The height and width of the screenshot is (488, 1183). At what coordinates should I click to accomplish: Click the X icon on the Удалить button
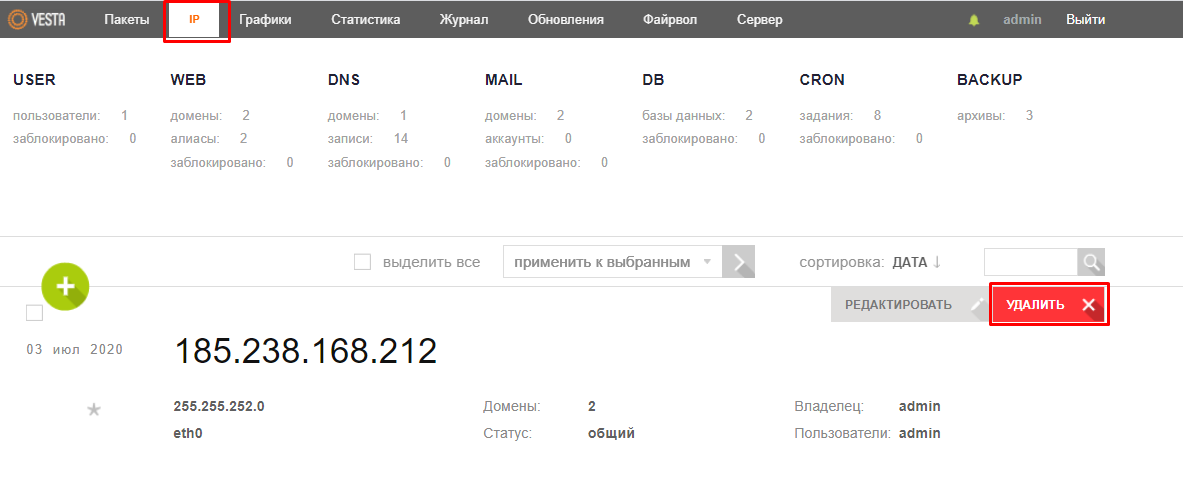pos(1088,305)
